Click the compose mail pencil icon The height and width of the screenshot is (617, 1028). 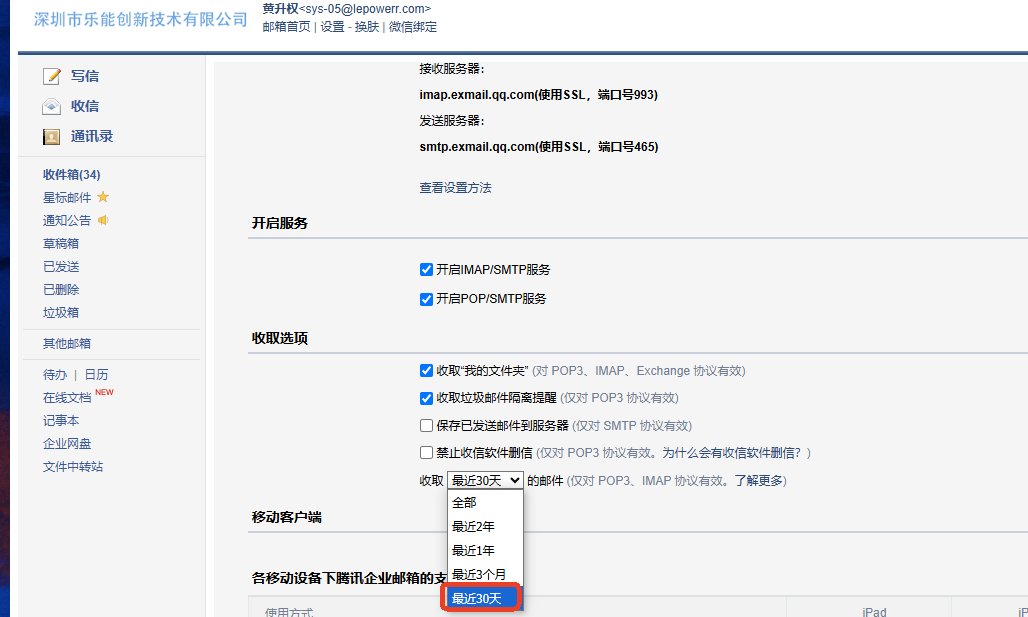point(52,76)
